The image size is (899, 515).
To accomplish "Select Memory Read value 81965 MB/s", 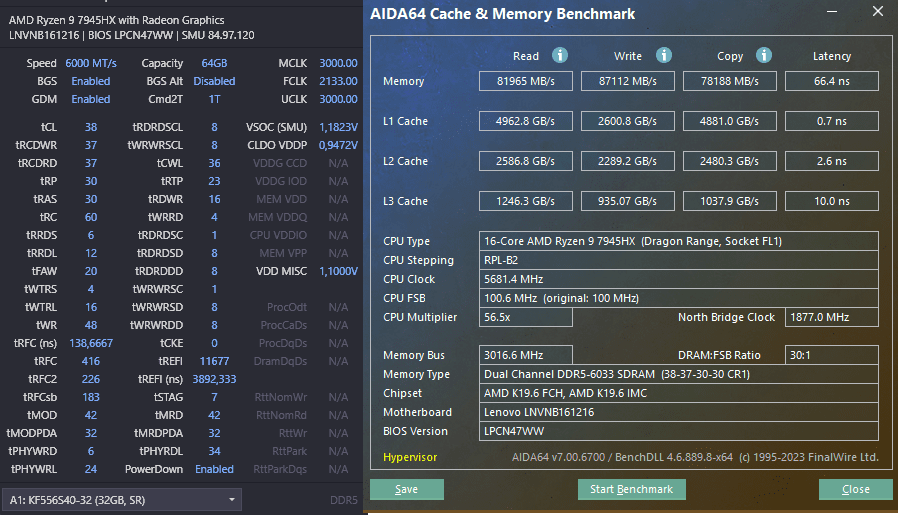I will click(526, 81).
